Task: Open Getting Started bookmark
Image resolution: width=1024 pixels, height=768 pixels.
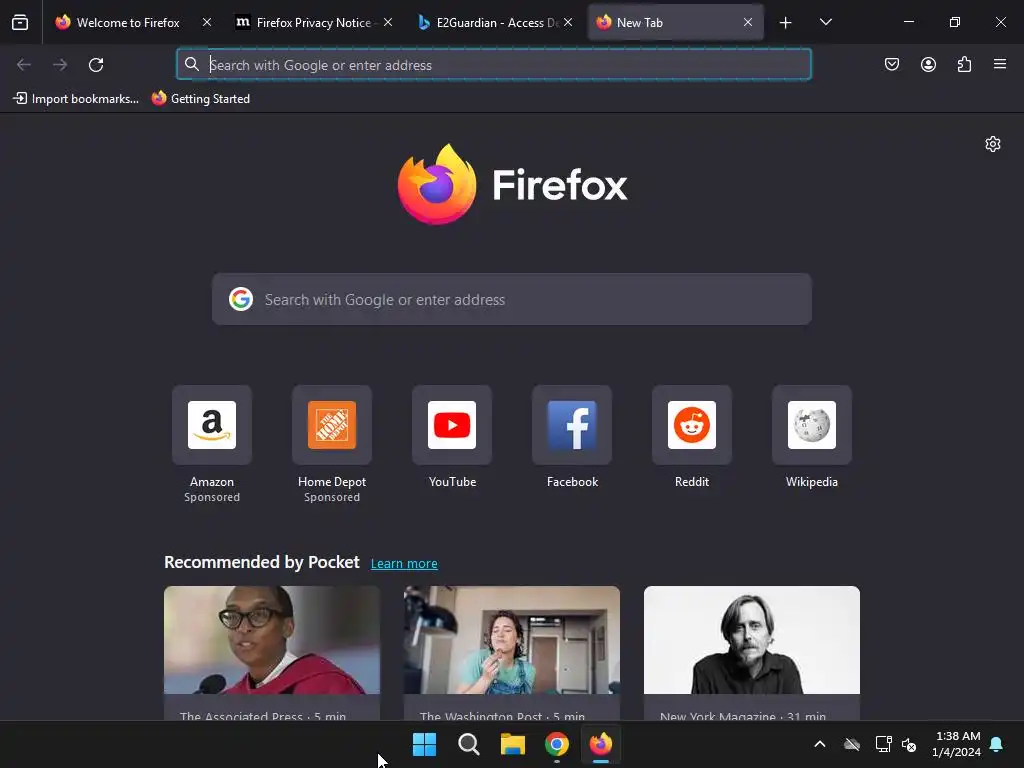Action: (x=201, y=99)
